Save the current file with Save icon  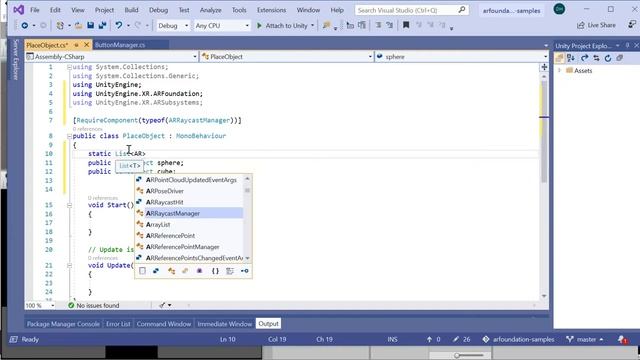tap(90, 25)
